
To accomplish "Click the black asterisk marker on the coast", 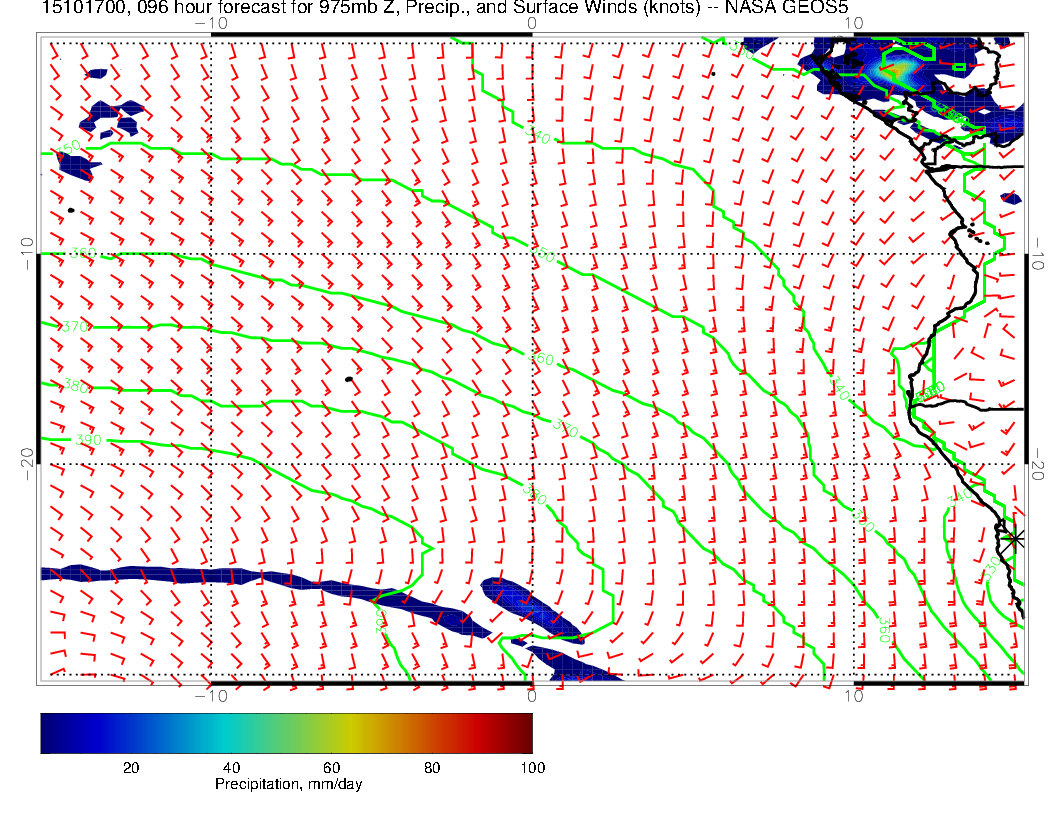I will (1014, 538).
